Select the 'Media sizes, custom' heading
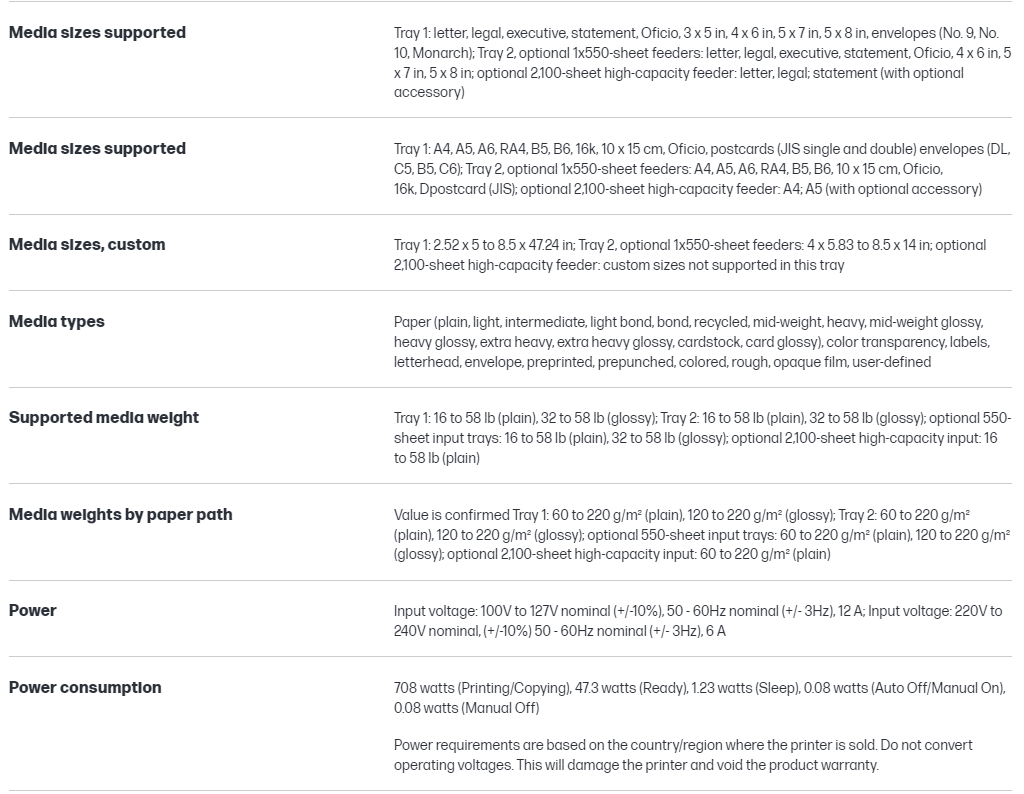The width and height of the screenshot is (1024, 794). (x=87, y=245)
